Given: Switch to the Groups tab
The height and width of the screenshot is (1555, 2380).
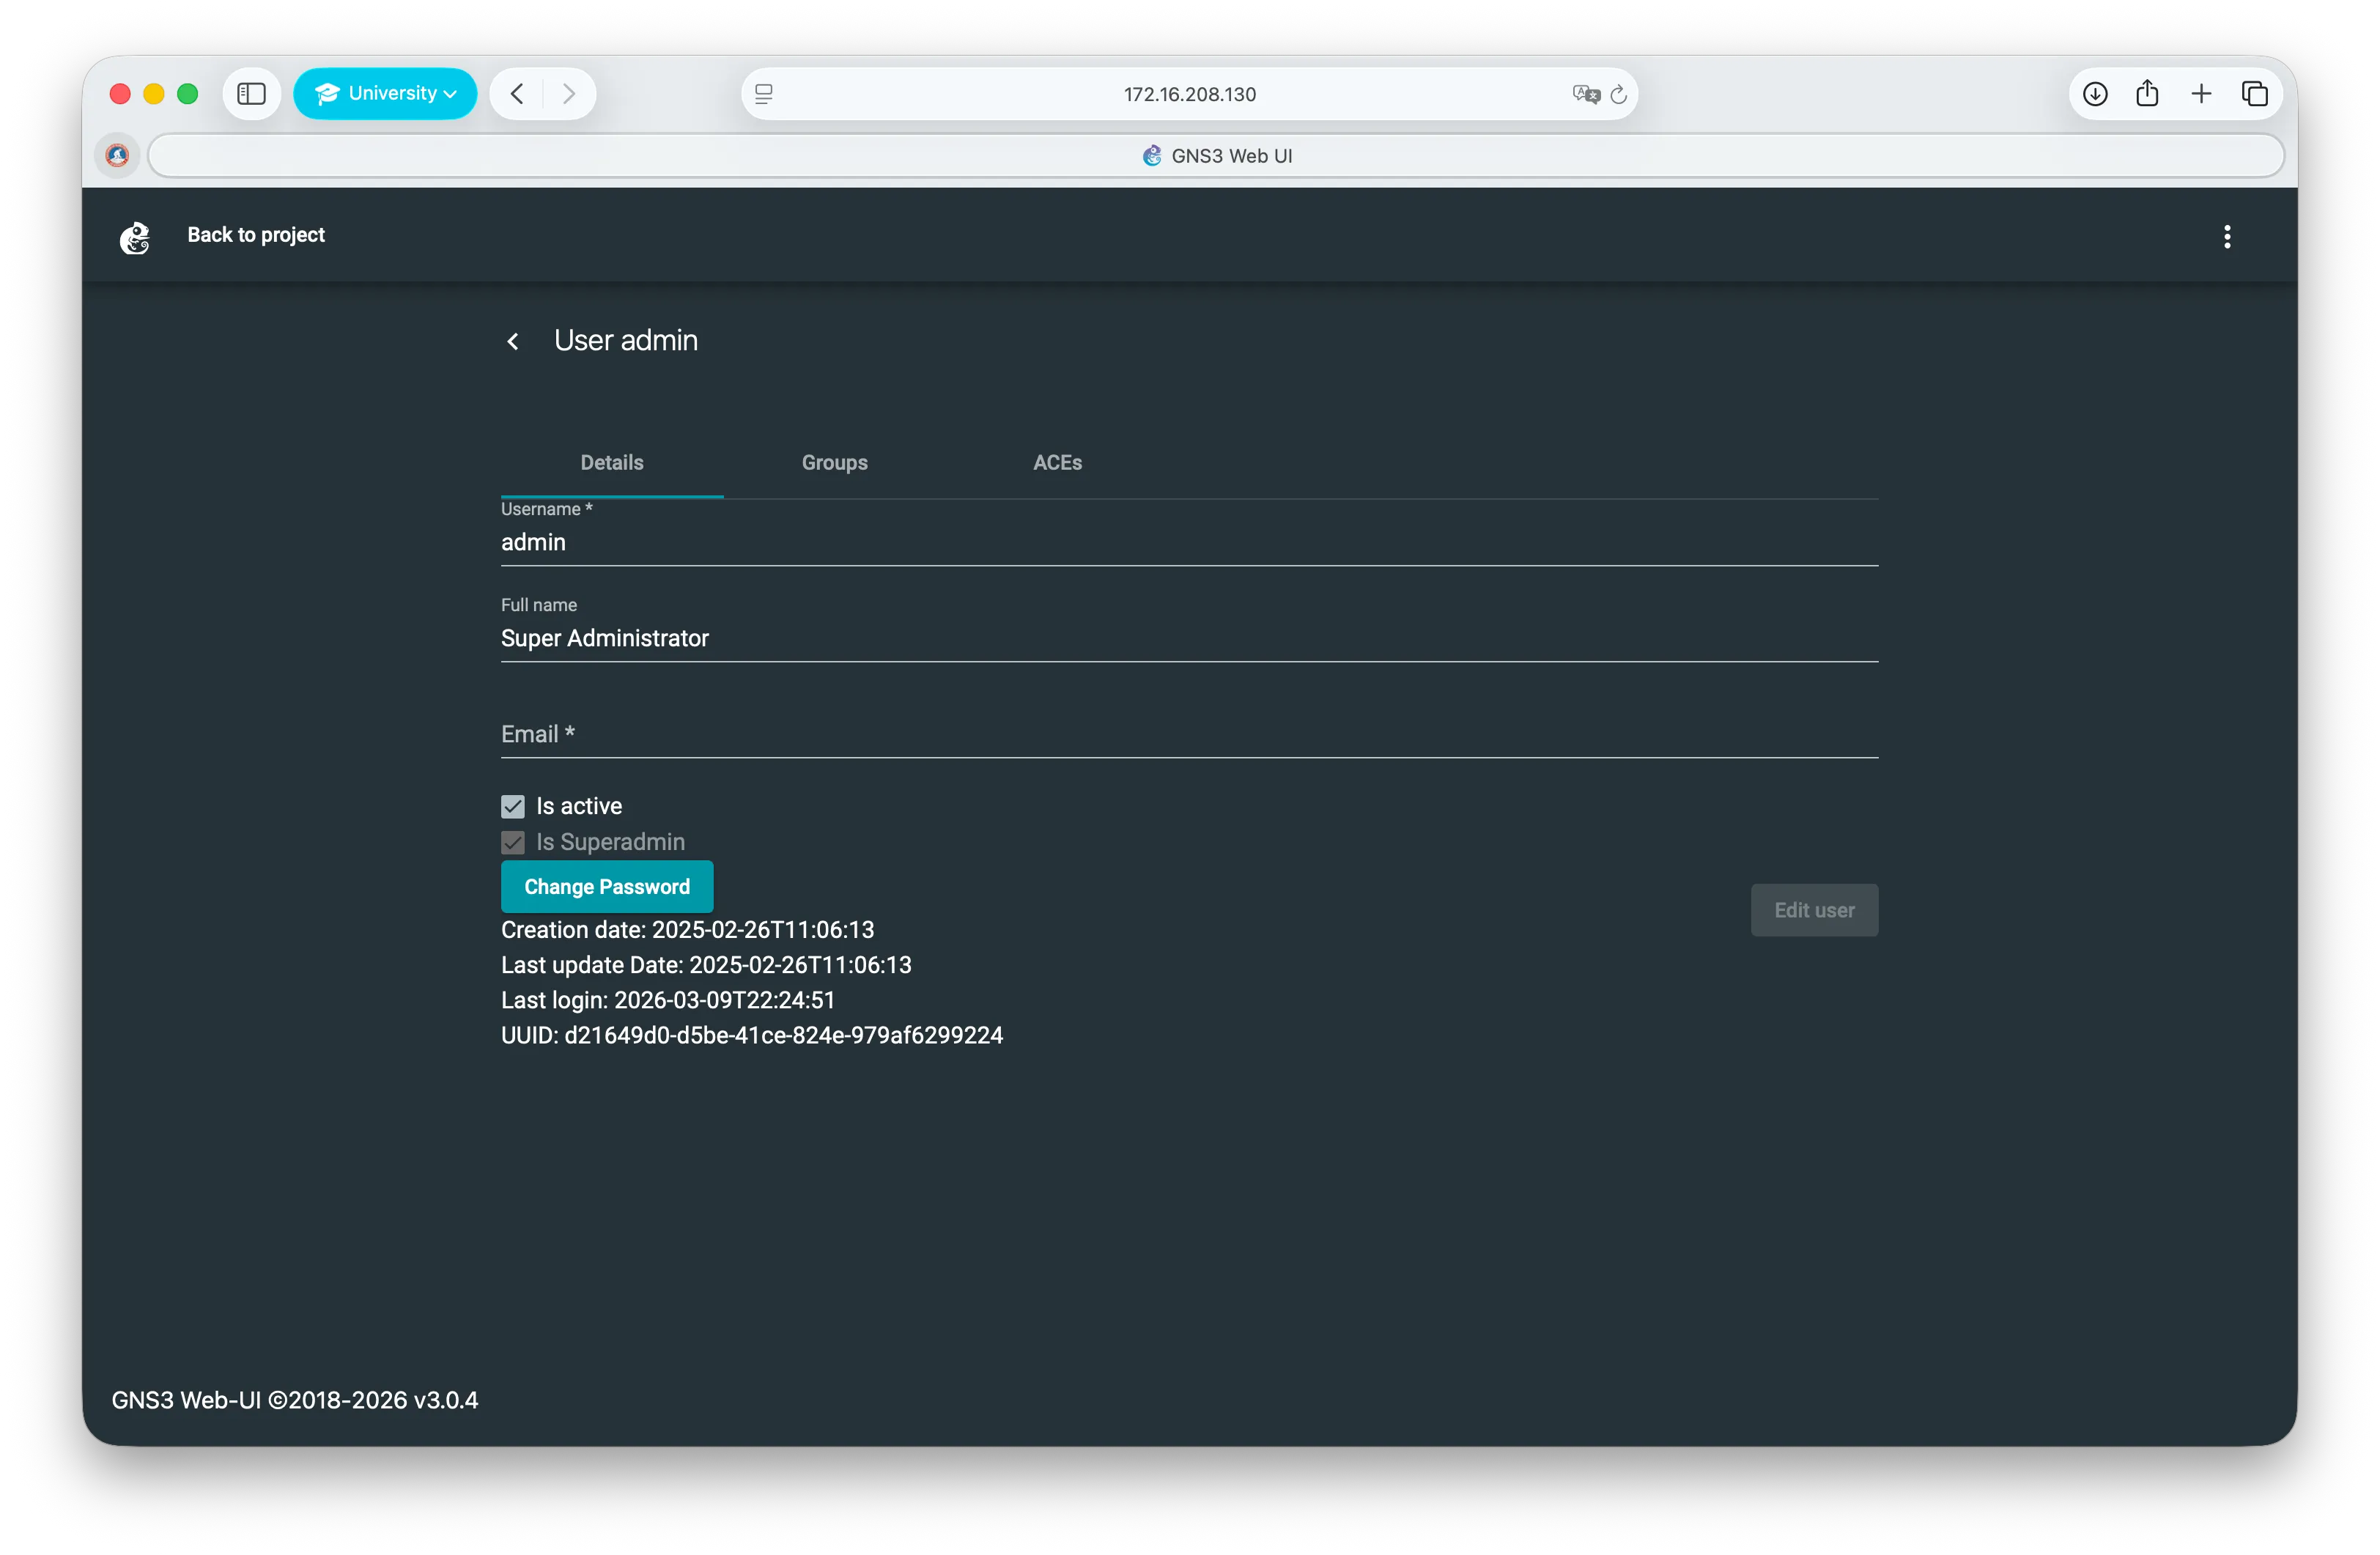Looking at the screenshot, I should point(834,462).
